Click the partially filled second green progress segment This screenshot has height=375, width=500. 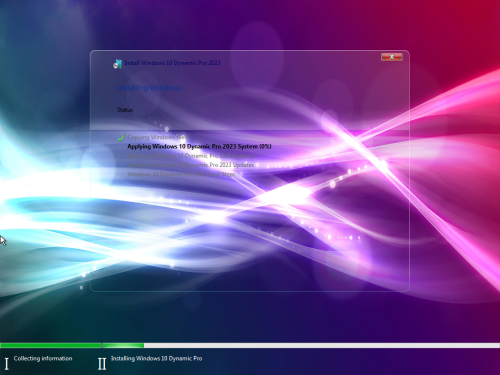(123, 346)
